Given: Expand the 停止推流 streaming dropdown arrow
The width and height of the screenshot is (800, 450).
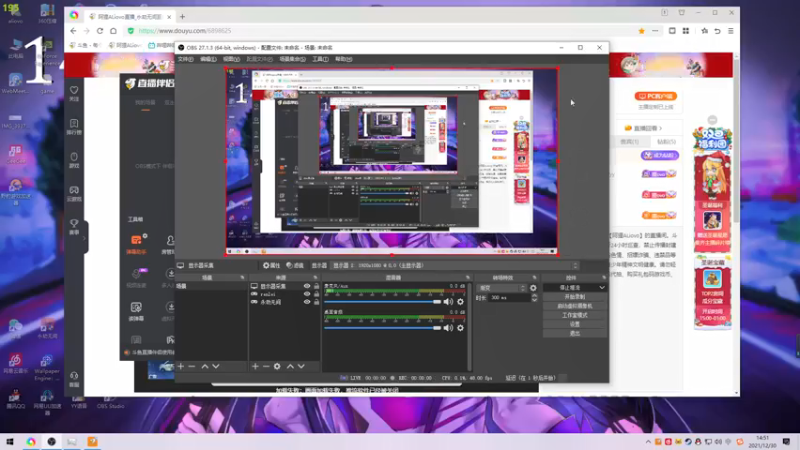Looking at the screenshot, I should tap(602, 288).
